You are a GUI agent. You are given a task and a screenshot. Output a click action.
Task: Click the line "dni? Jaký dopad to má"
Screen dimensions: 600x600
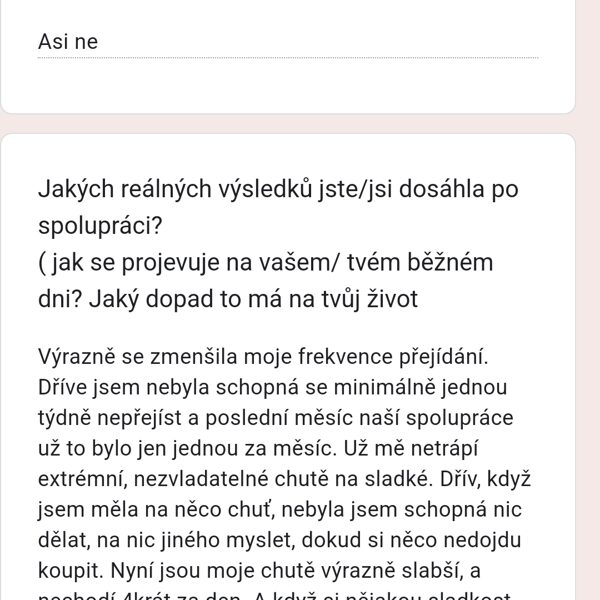coord(228,299)
